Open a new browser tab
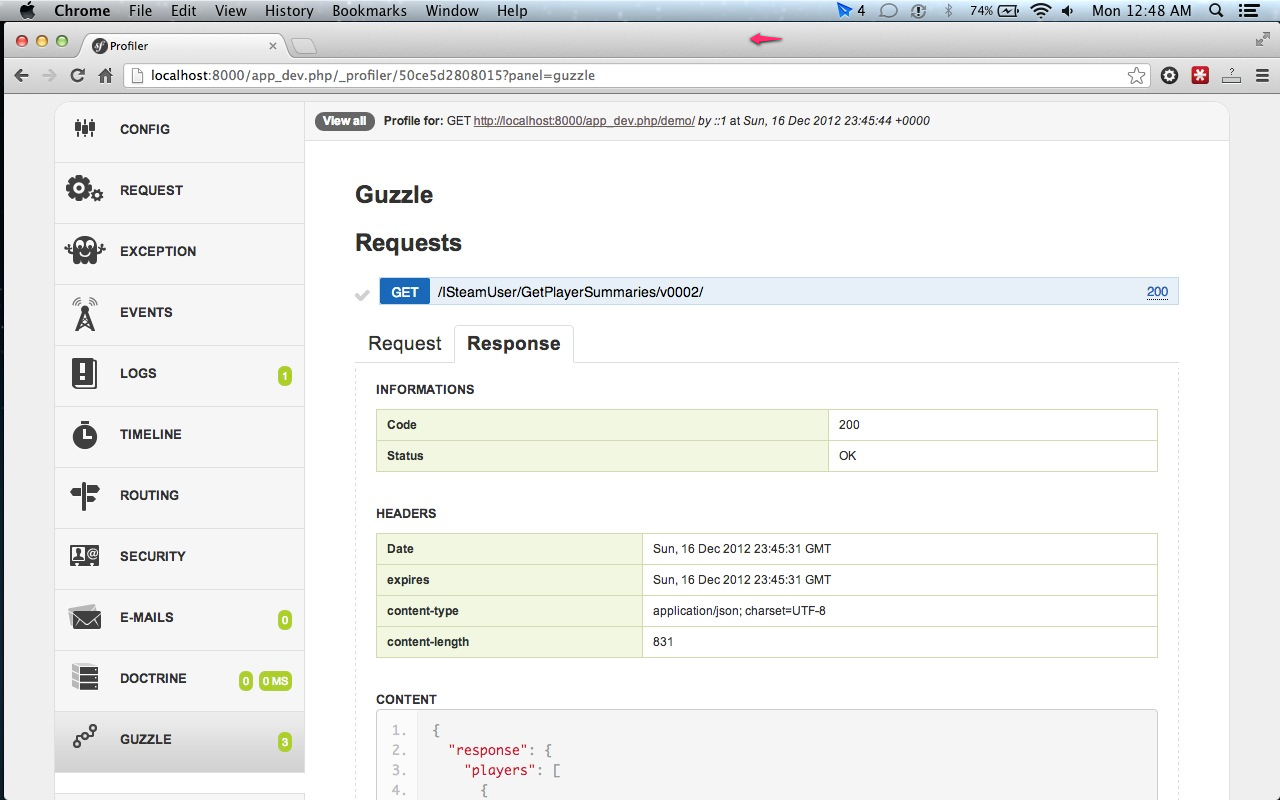The width and height of the screenshot is (1280, 800). 304,46
